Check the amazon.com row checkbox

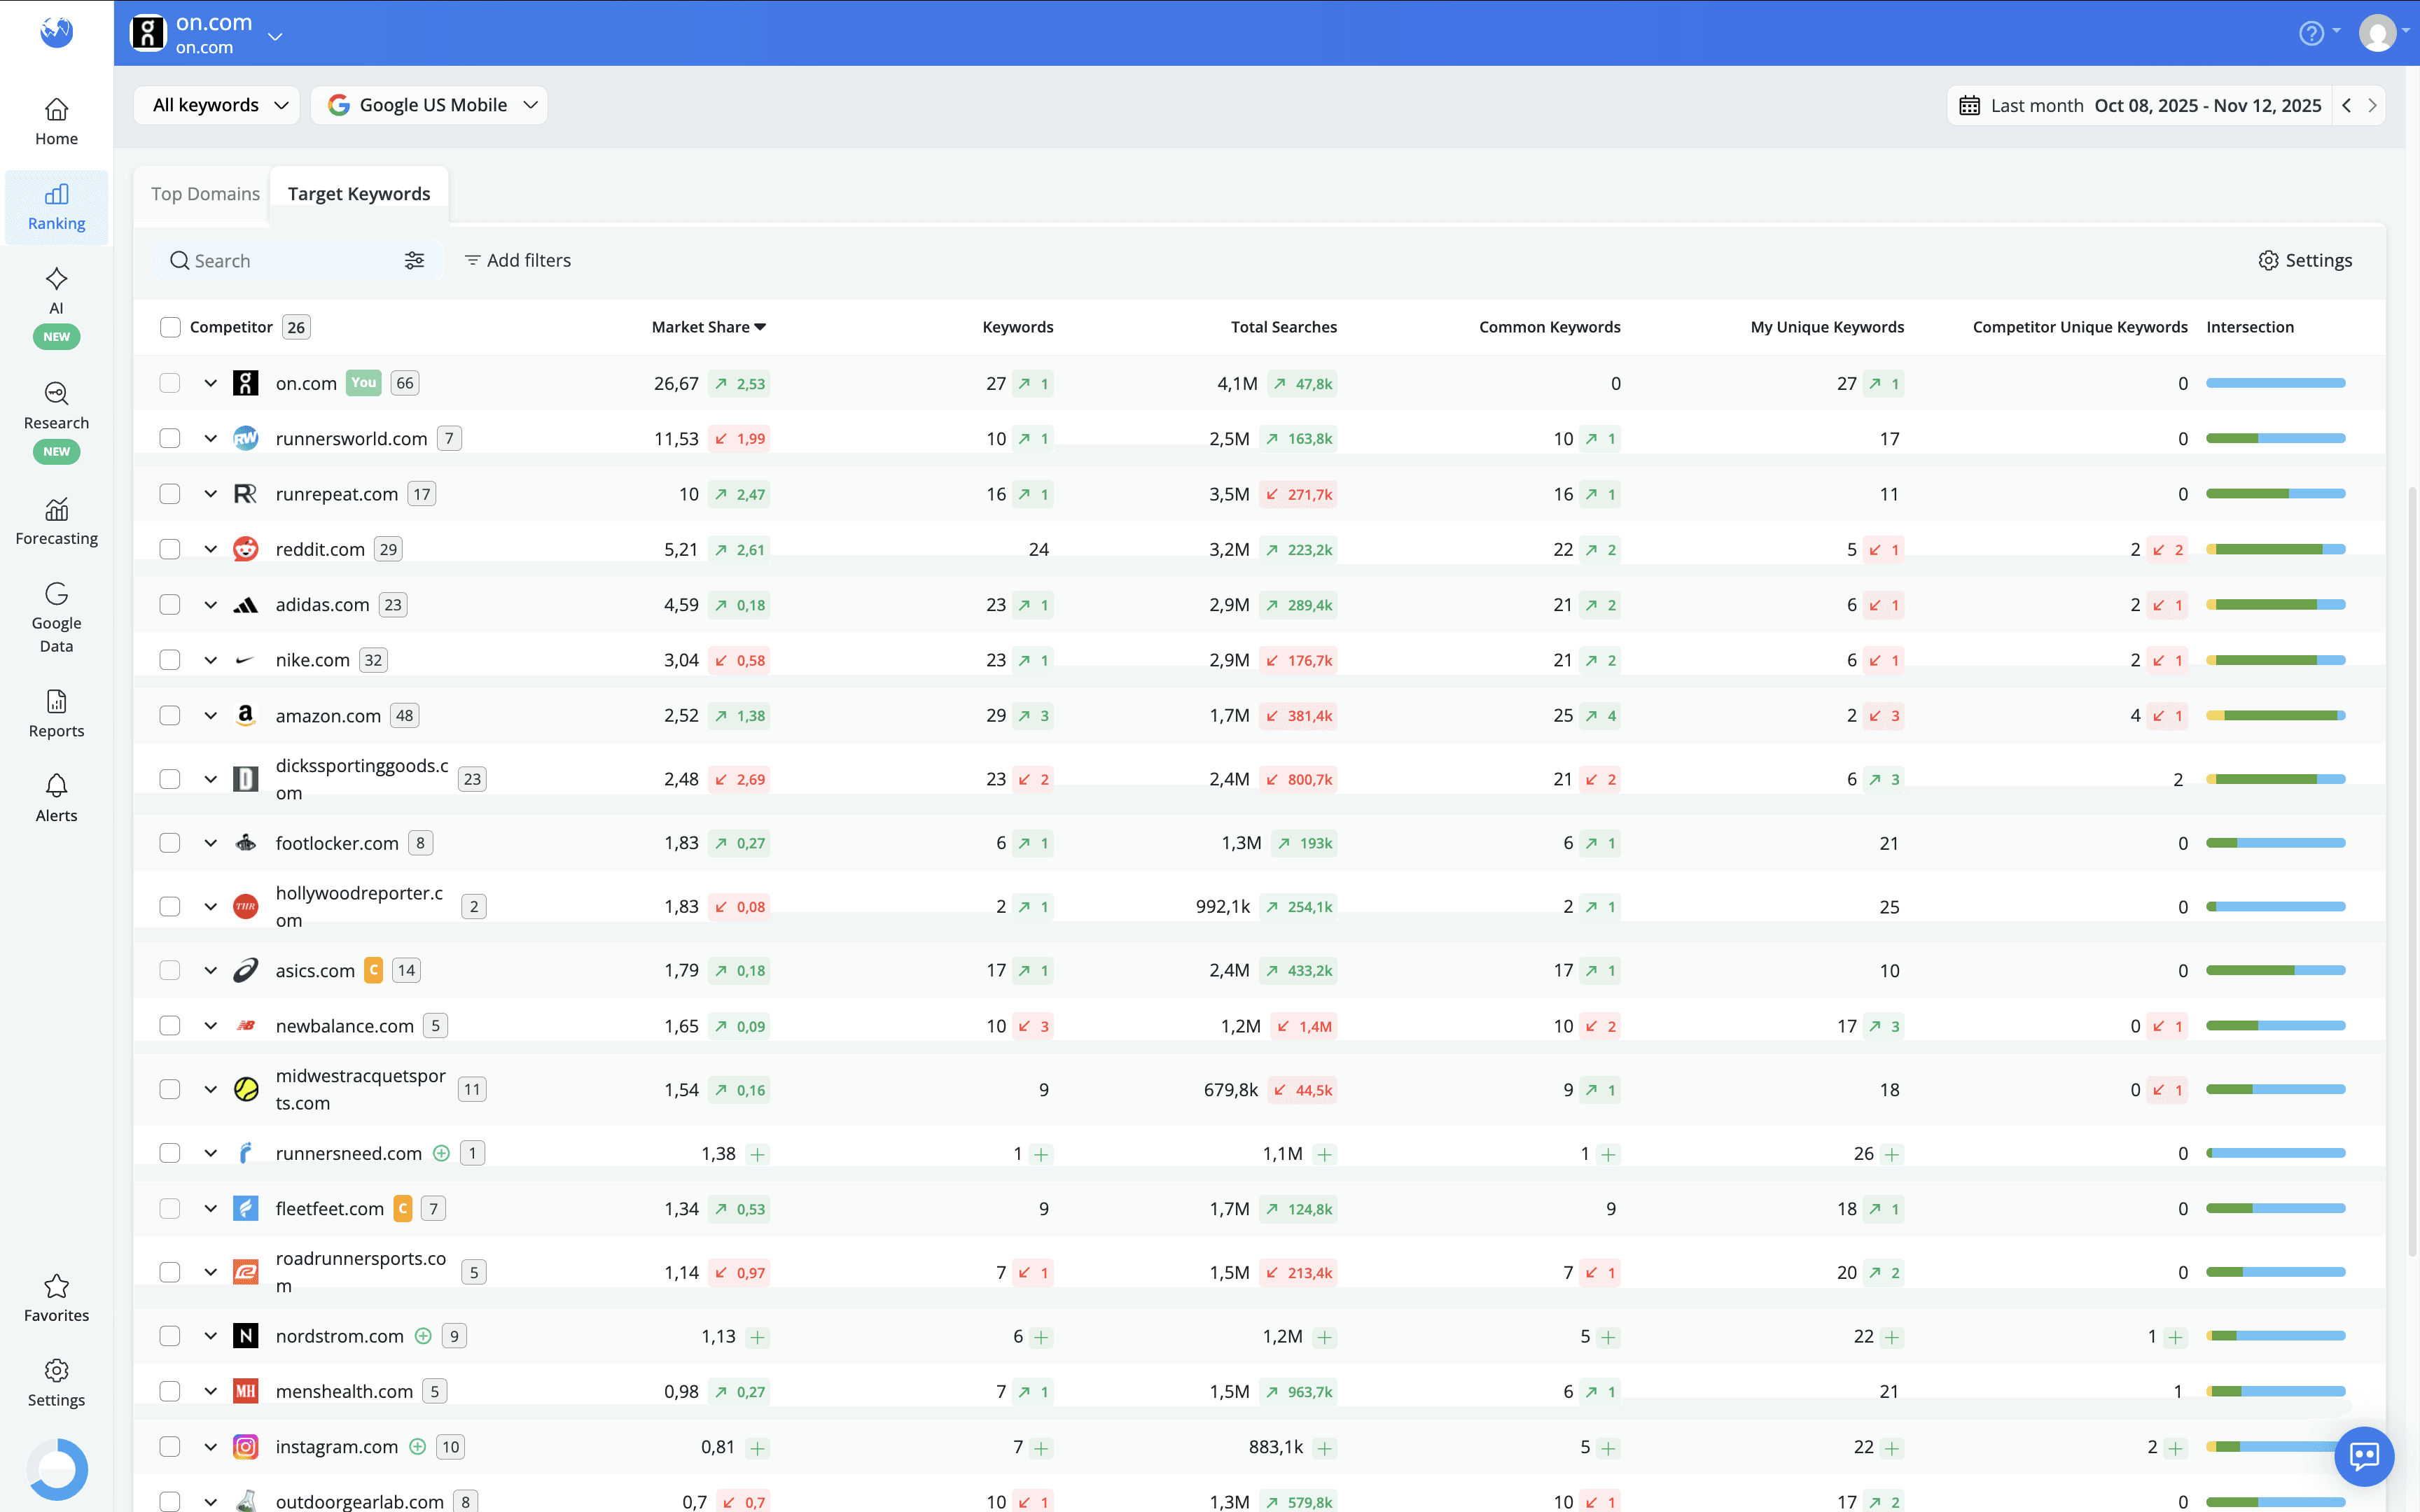pyautogui.click(x=170, y=716)
